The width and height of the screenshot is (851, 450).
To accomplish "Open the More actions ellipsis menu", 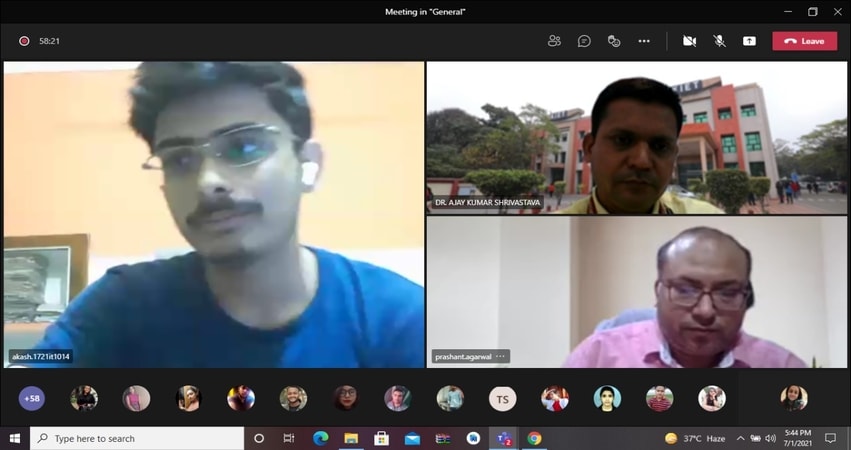I will (x=644, y=41).
